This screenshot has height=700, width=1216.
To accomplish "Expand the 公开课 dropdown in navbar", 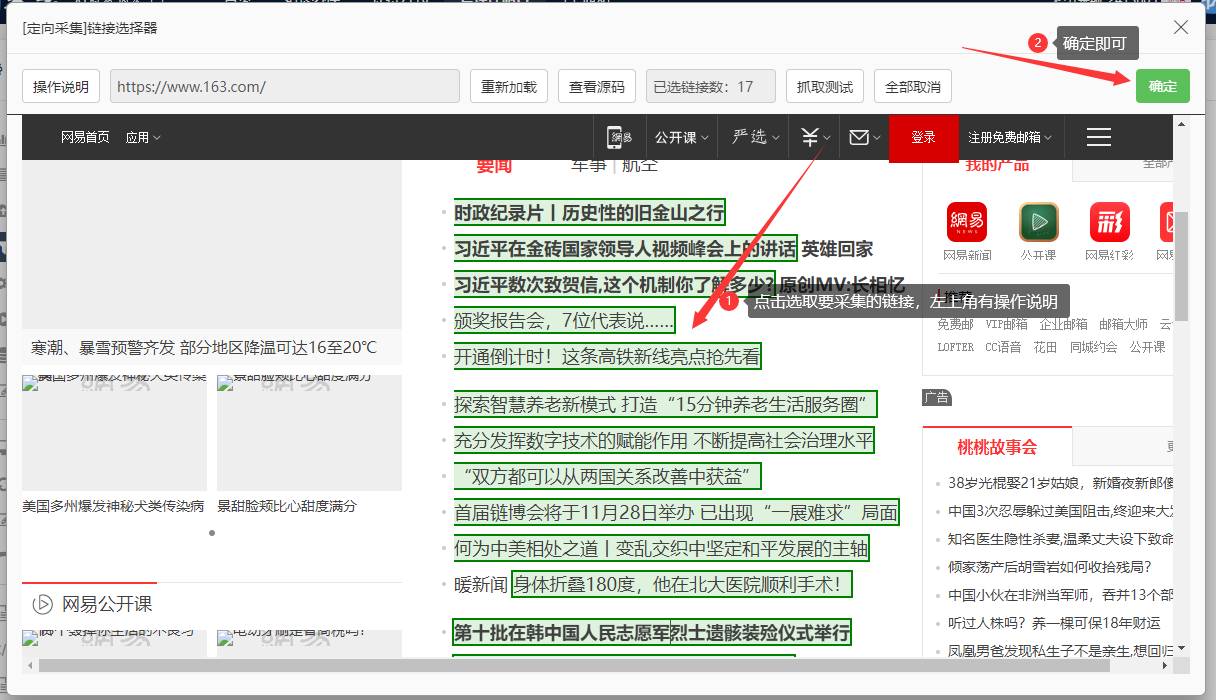I will coord(682,137).
